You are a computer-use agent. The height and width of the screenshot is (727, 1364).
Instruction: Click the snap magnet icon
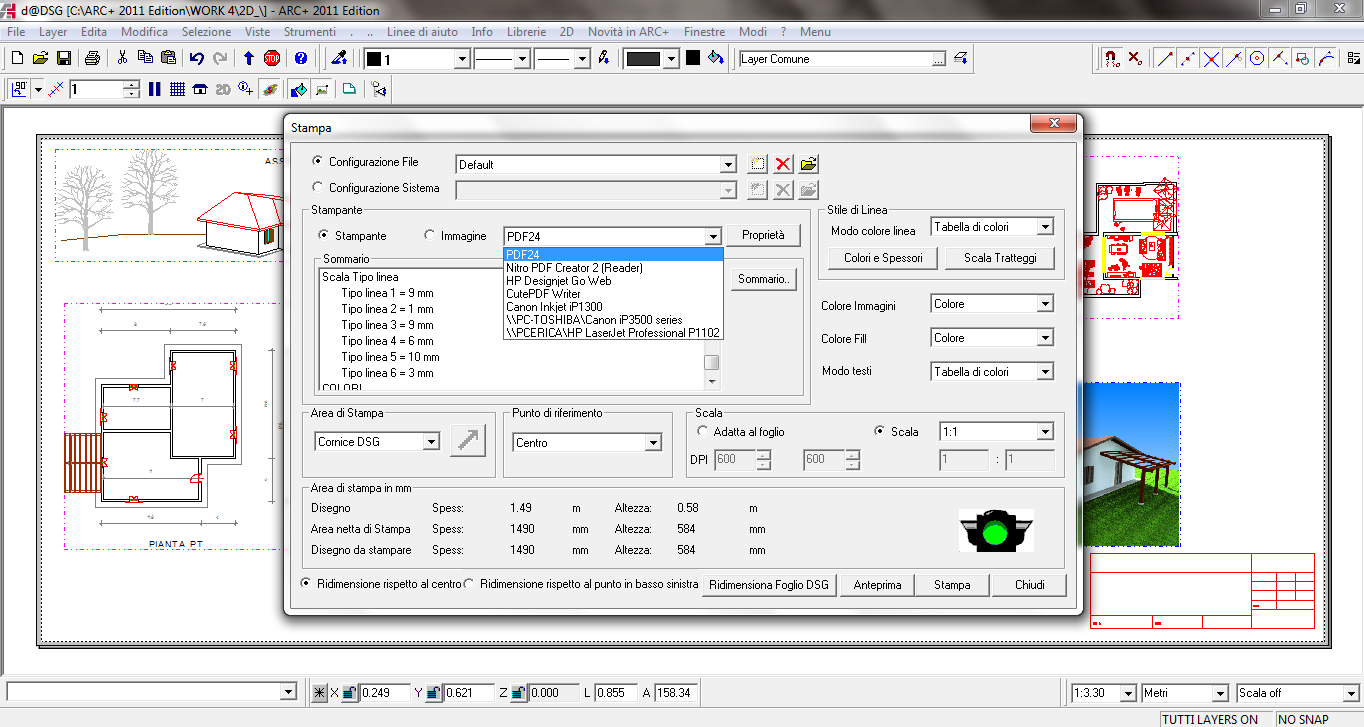pyautogui.click(x=1111, y=59)
